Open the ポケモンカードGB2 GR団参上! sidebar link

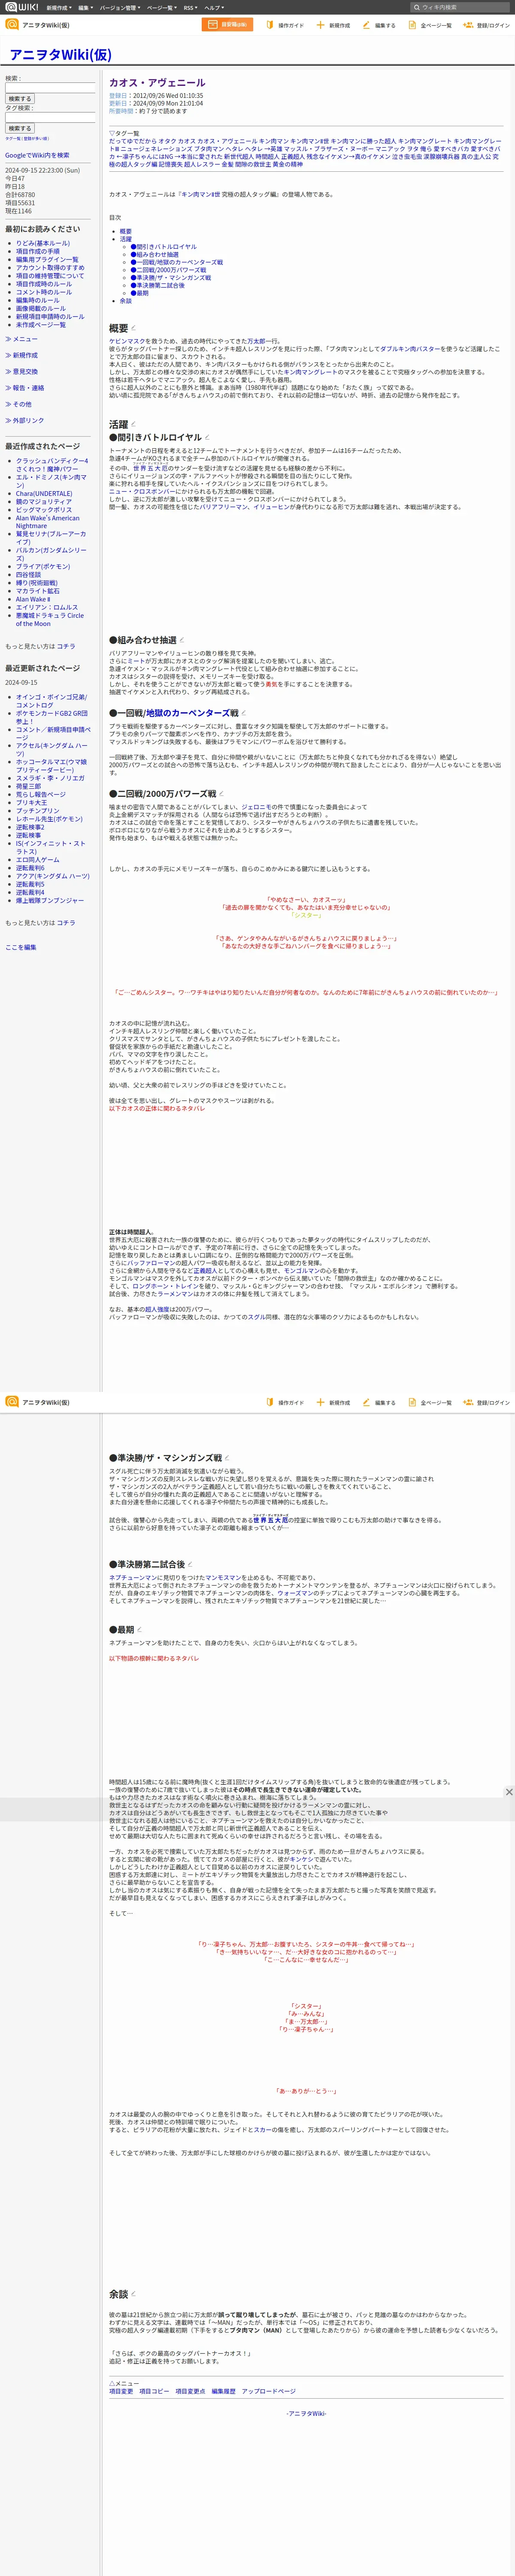pyautogui.click(x=52, y=717)
